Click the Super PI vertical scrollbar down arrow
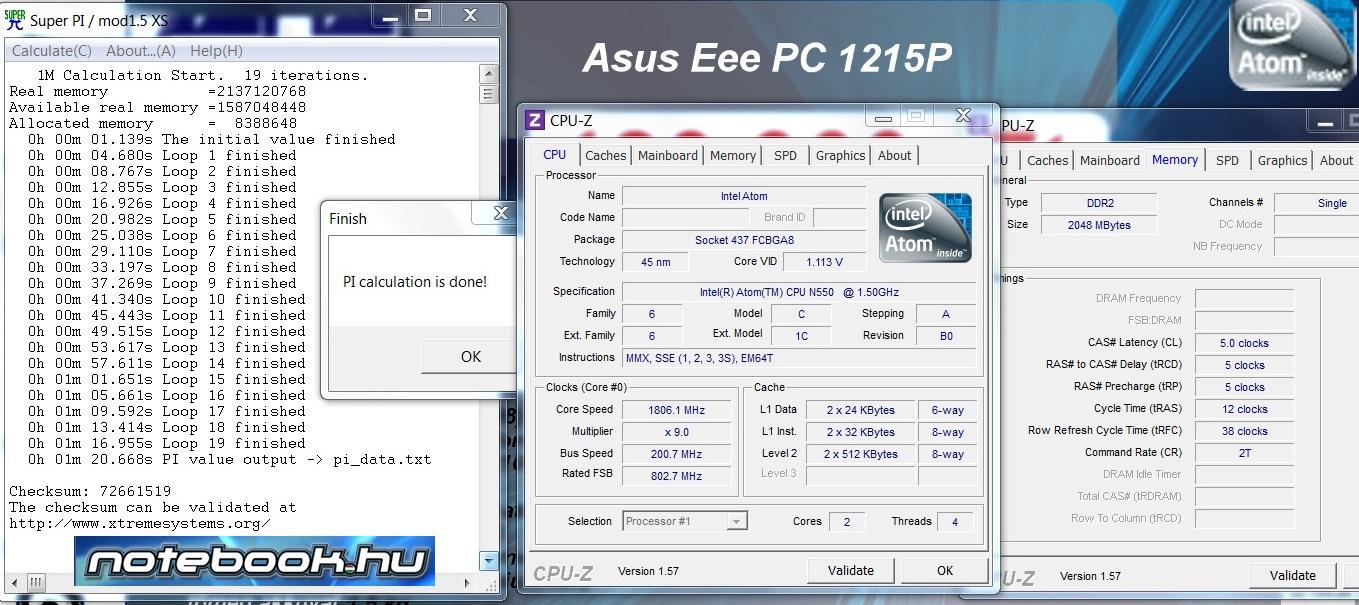1359x605 pixels. coord(488,561)
